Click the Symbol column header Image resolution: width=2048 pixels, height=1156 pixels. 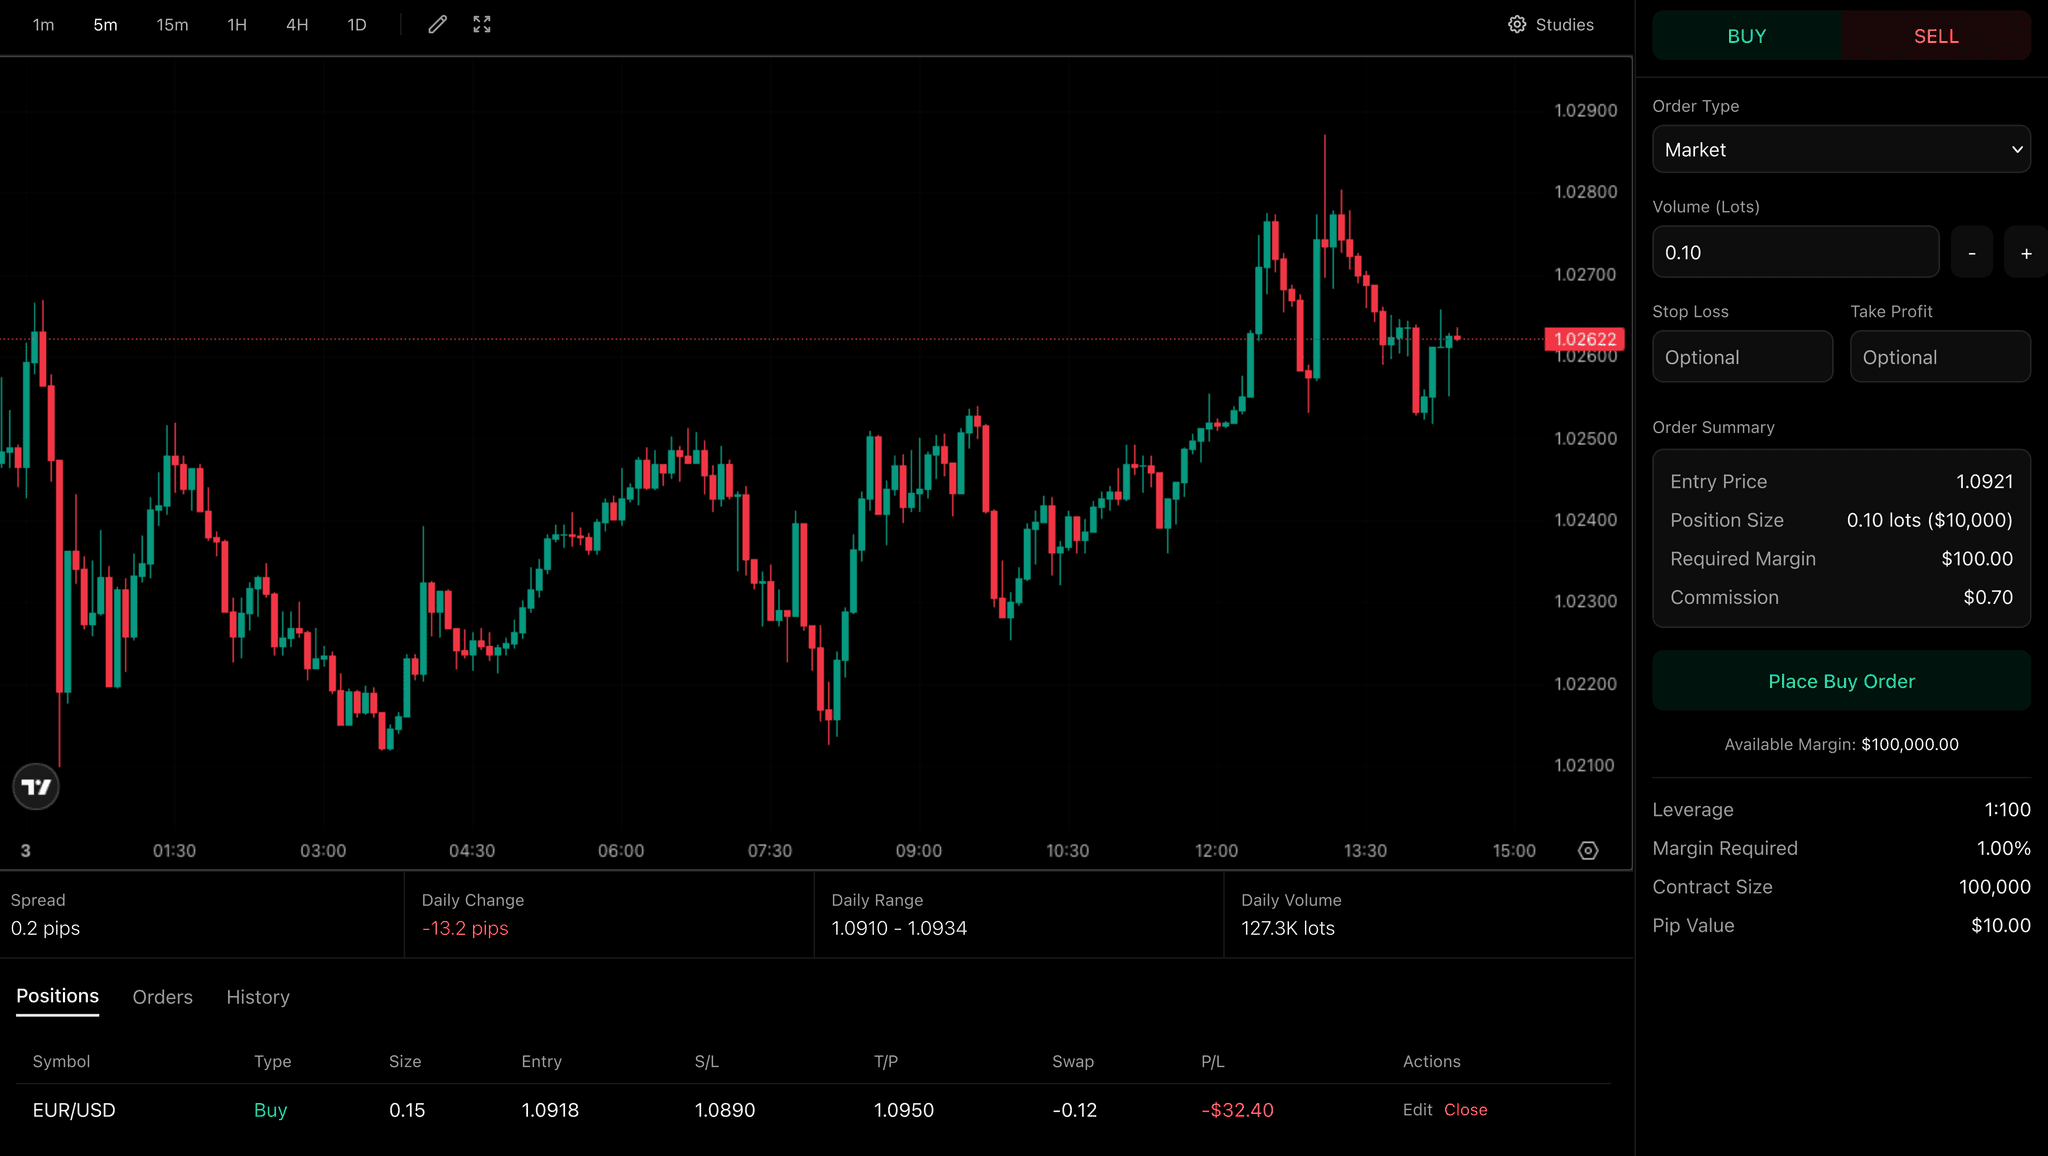pos(61,1061)
